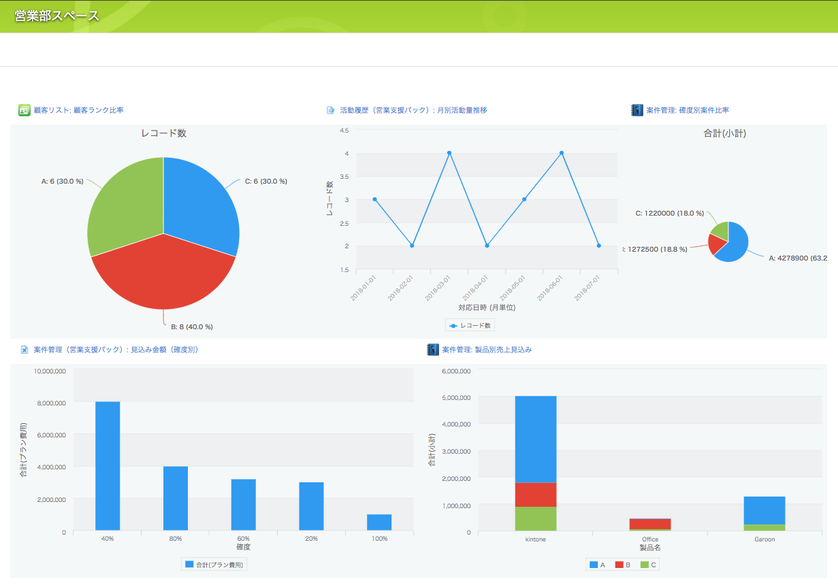Image resolution: width=838 pixels, height=585 pixels.
Task: Click the 2018-03-01 data point on the line chart
Action: tap(449, 153)
